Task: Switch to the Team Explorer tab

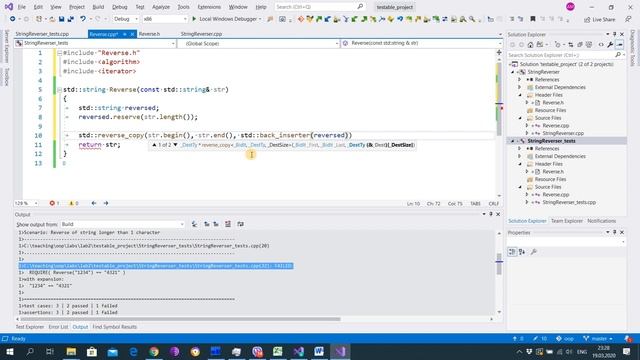Action: pyautogui.click(x=567, y=221)
